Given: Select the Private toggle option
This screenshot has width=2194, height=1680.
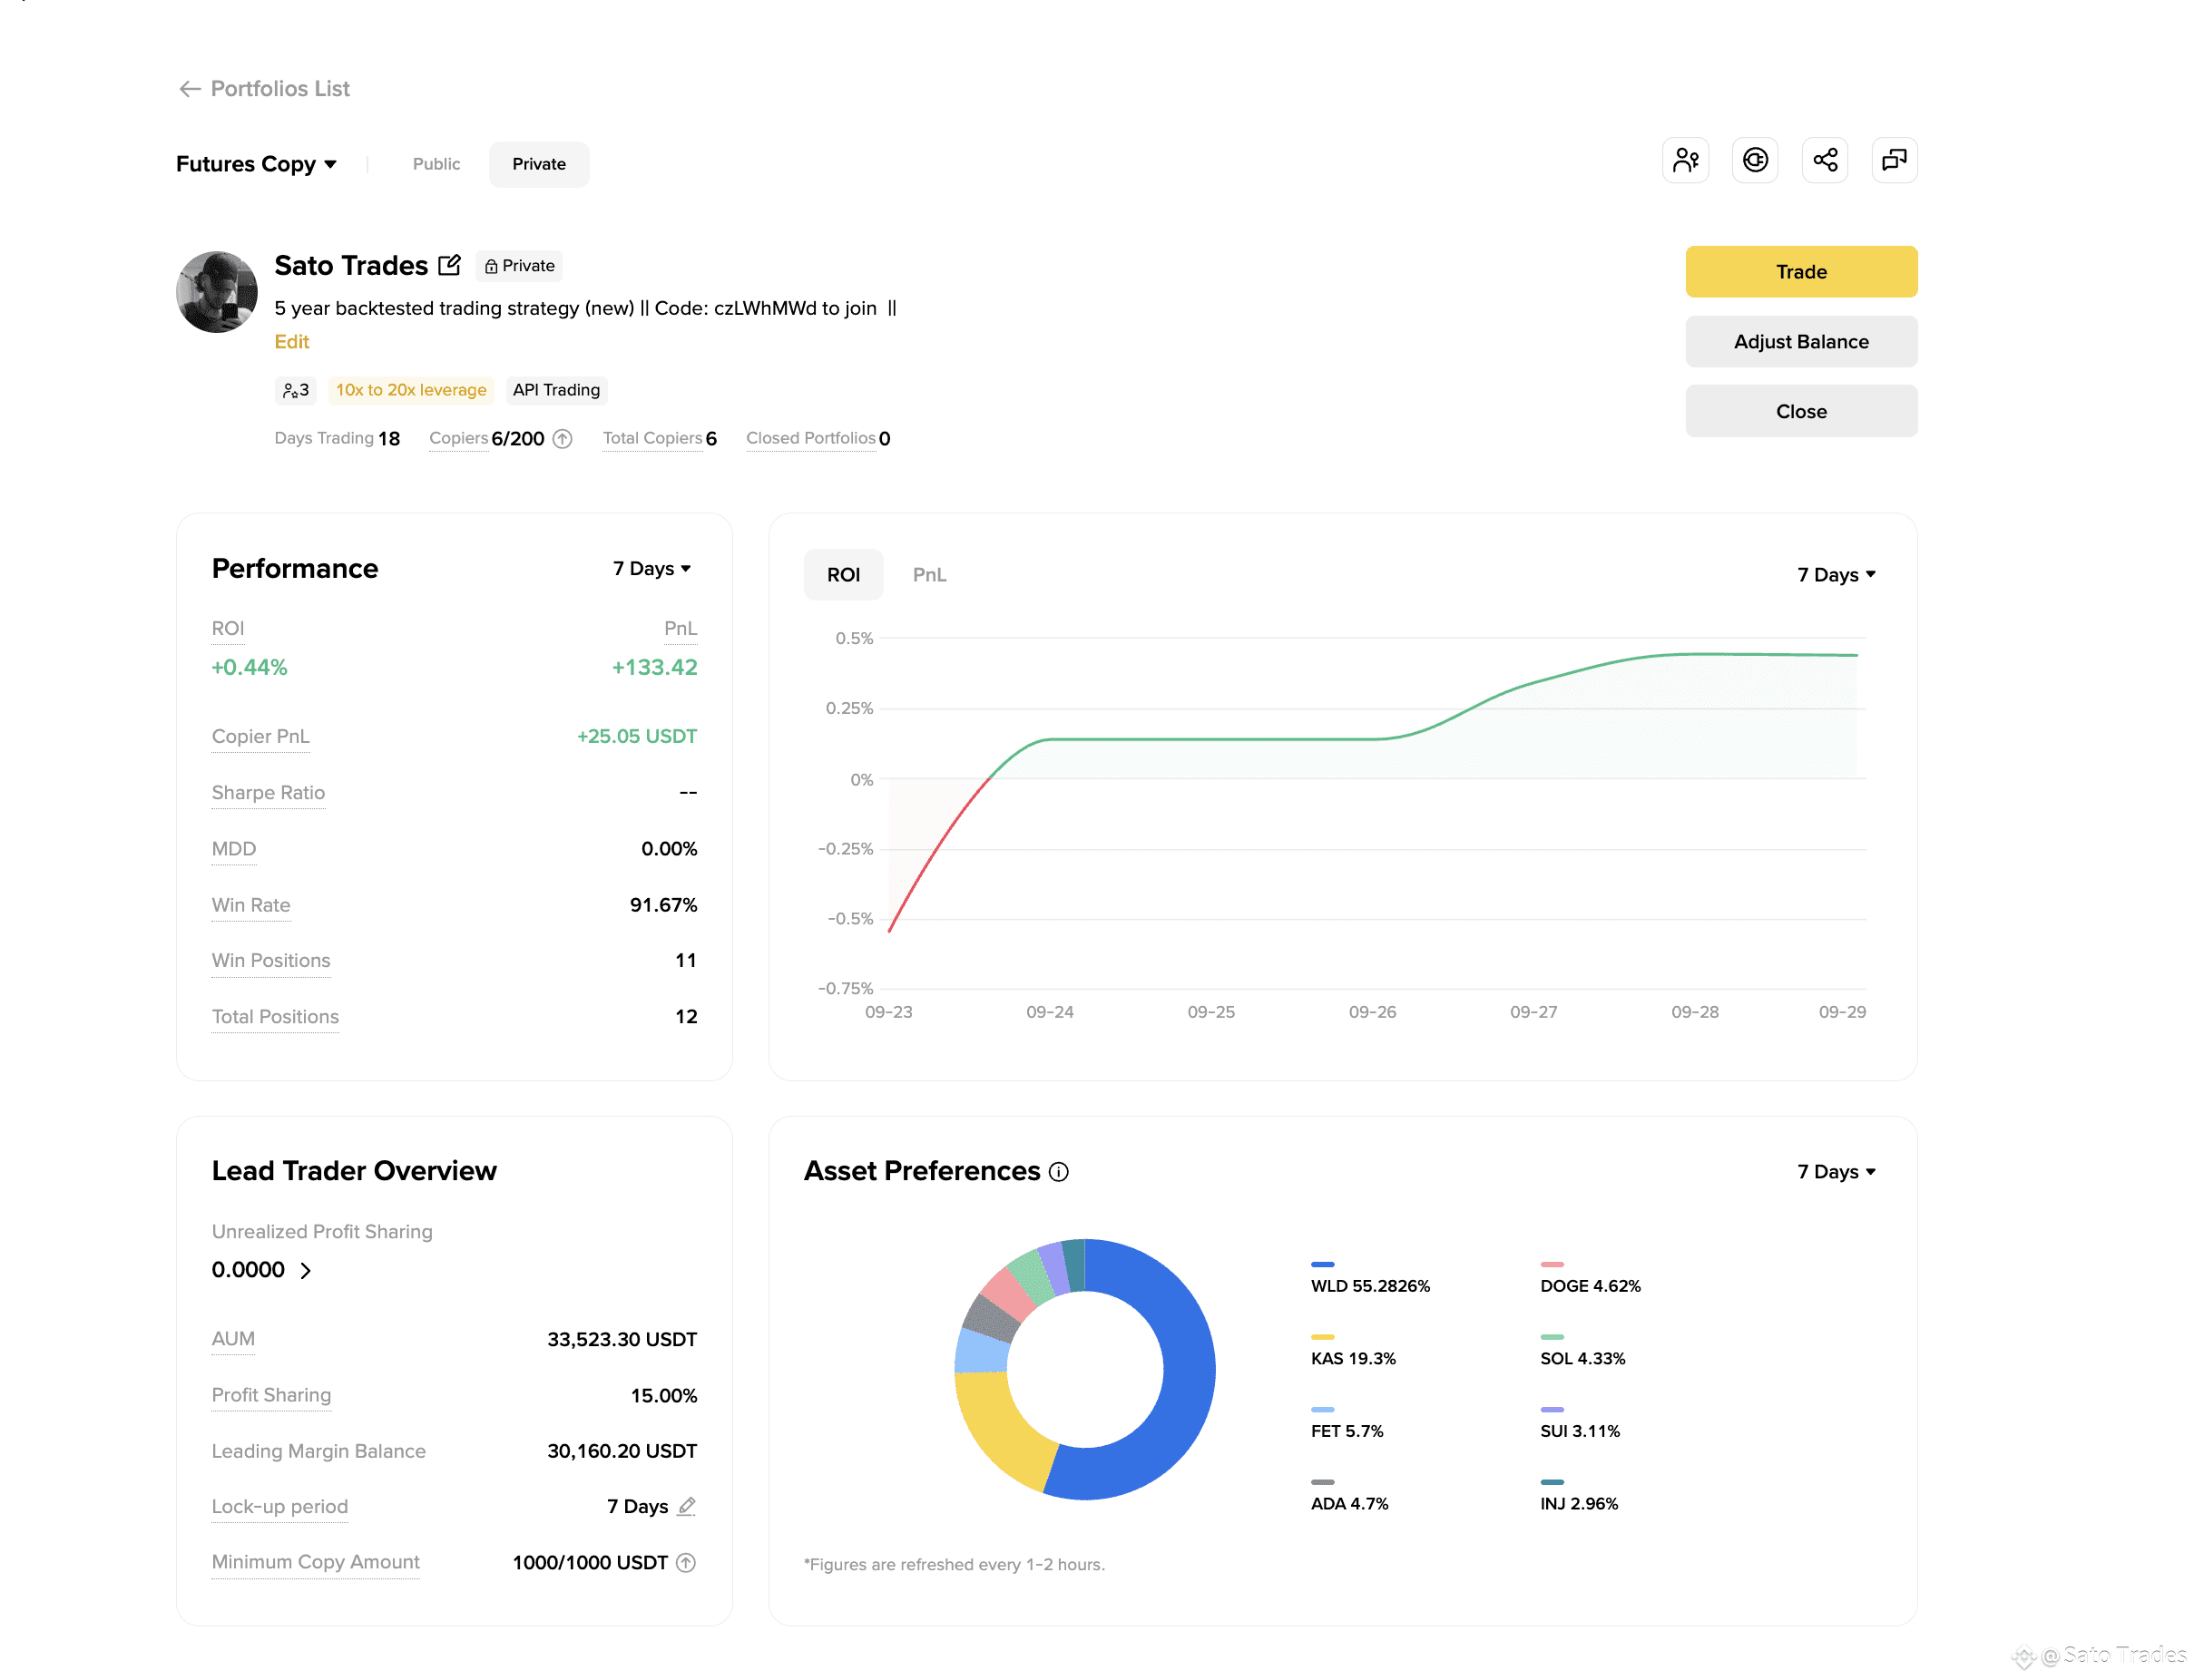Looking at the screenshot, I should click(x=539, y=164).
